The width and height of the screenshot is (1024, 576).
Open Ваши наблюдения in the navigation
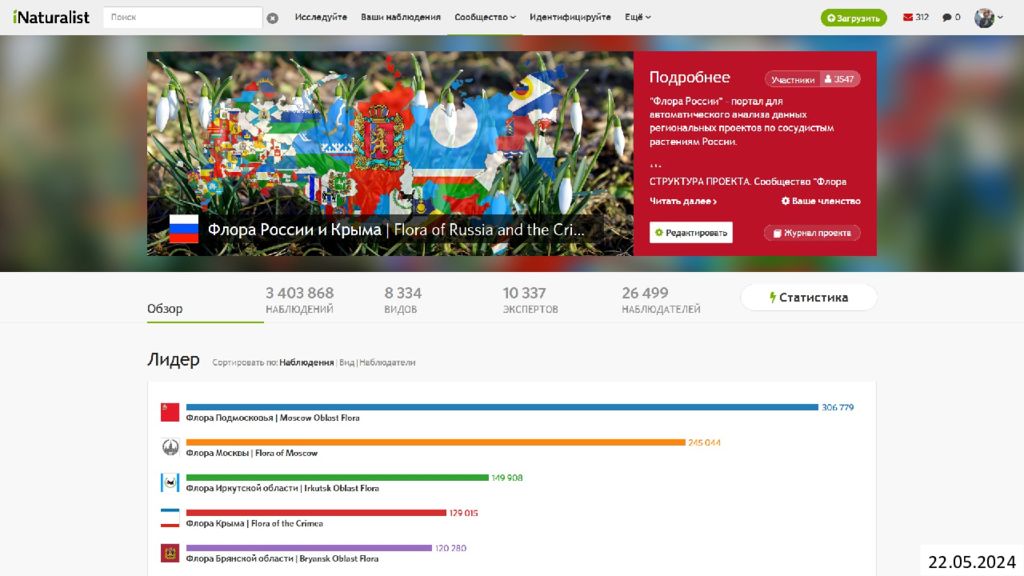coord(400,17)
